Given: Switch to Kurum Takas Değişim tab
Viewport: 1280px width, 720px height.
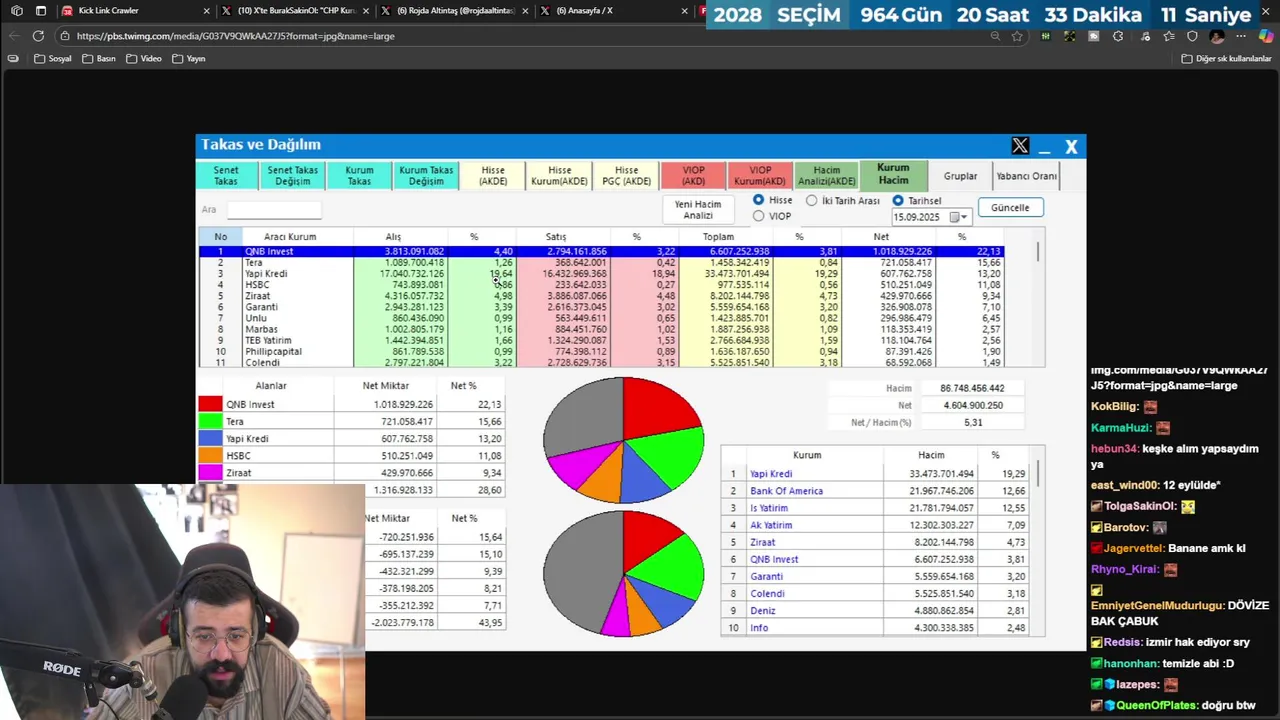Looking at the screenshot, I should point(426,176).
